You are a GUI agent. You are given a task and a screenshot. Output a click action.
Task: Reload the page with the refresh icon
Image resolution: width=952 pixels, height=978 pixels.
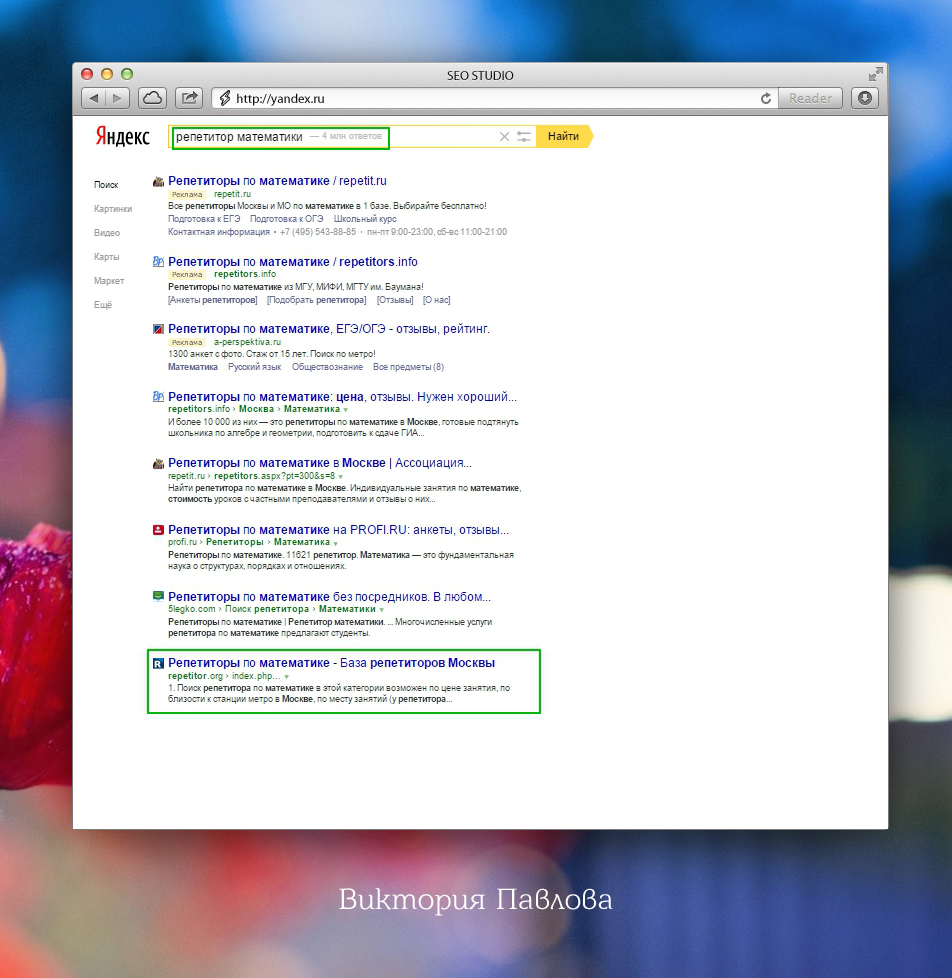point(765,99)
